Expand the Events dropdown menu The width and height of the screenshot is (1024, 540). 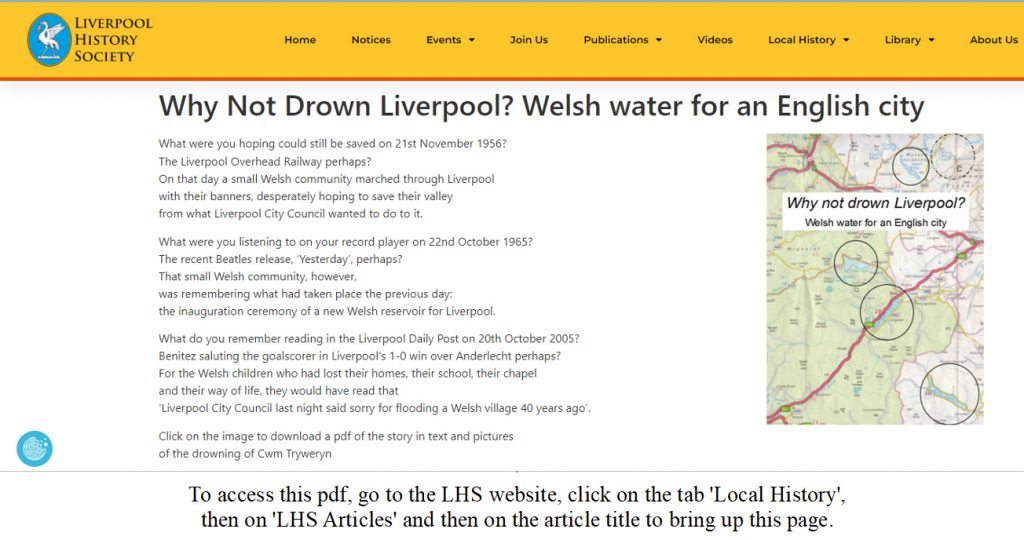[x=450, y=40]
